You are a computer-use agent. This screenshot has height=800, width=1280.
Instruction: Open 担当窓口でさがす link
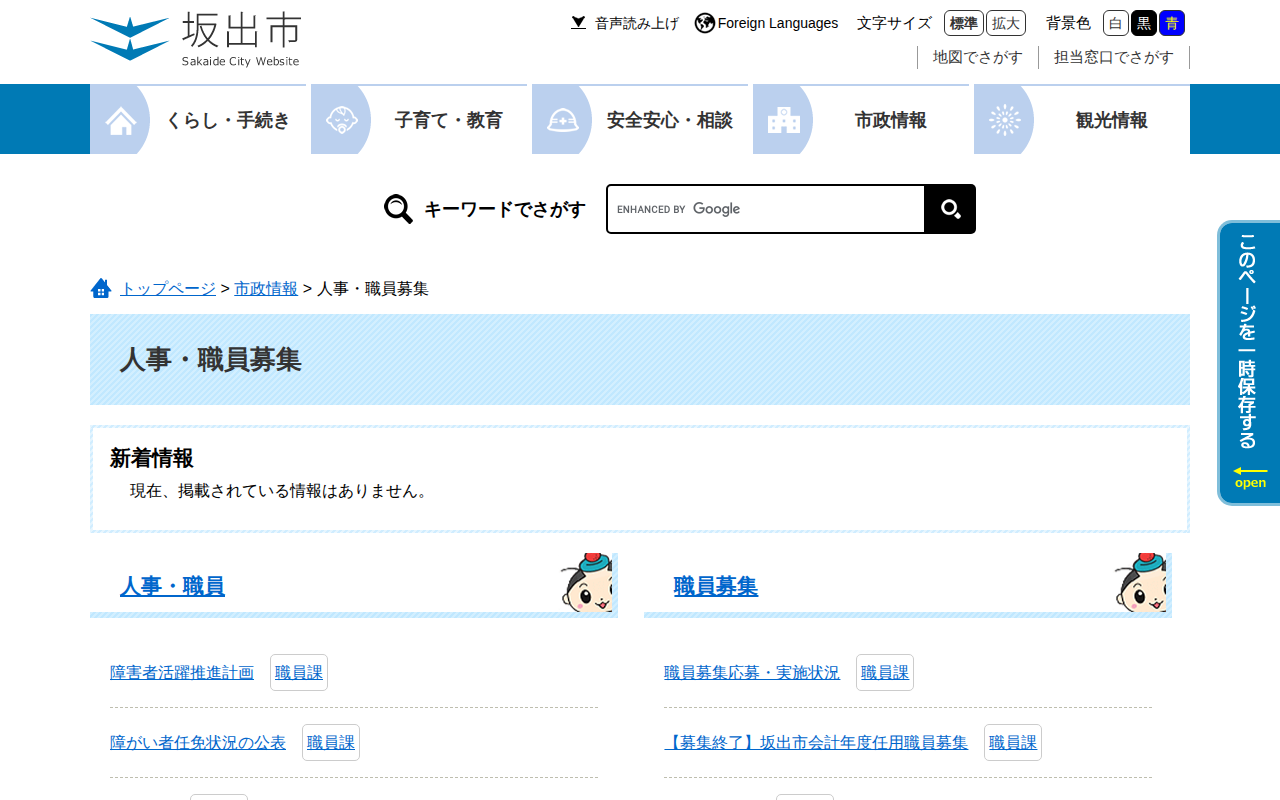point(1114,57)
